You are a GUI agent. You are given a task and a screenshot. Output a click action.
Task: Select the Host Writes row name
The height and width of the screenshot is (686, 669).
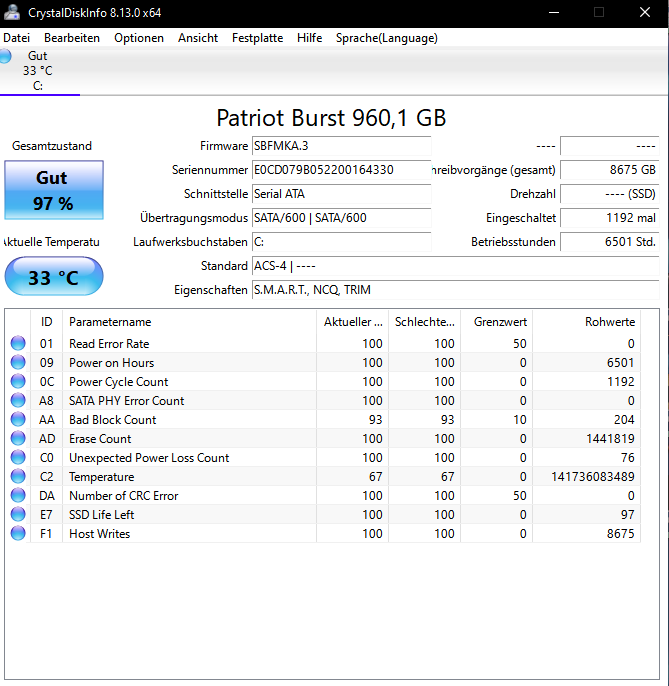pyautogui.click(x=100, y=534)
